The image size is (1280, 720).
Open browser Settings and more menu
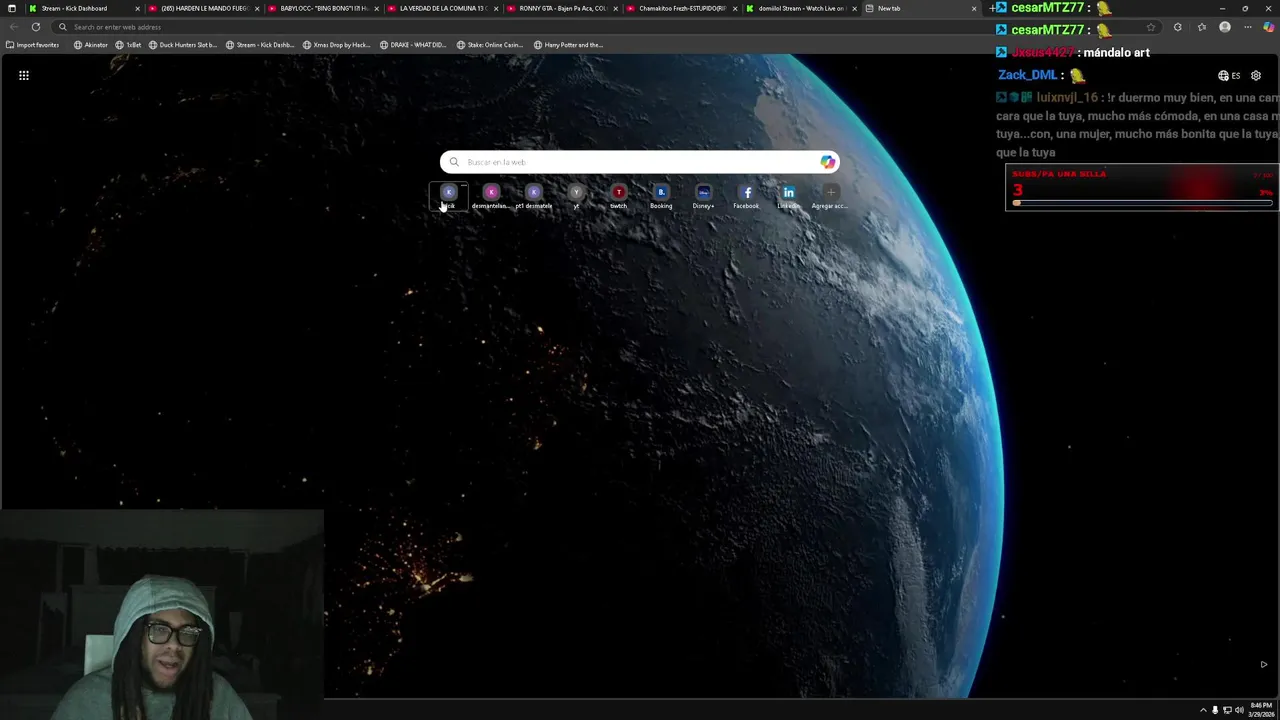coord(1248,27)
